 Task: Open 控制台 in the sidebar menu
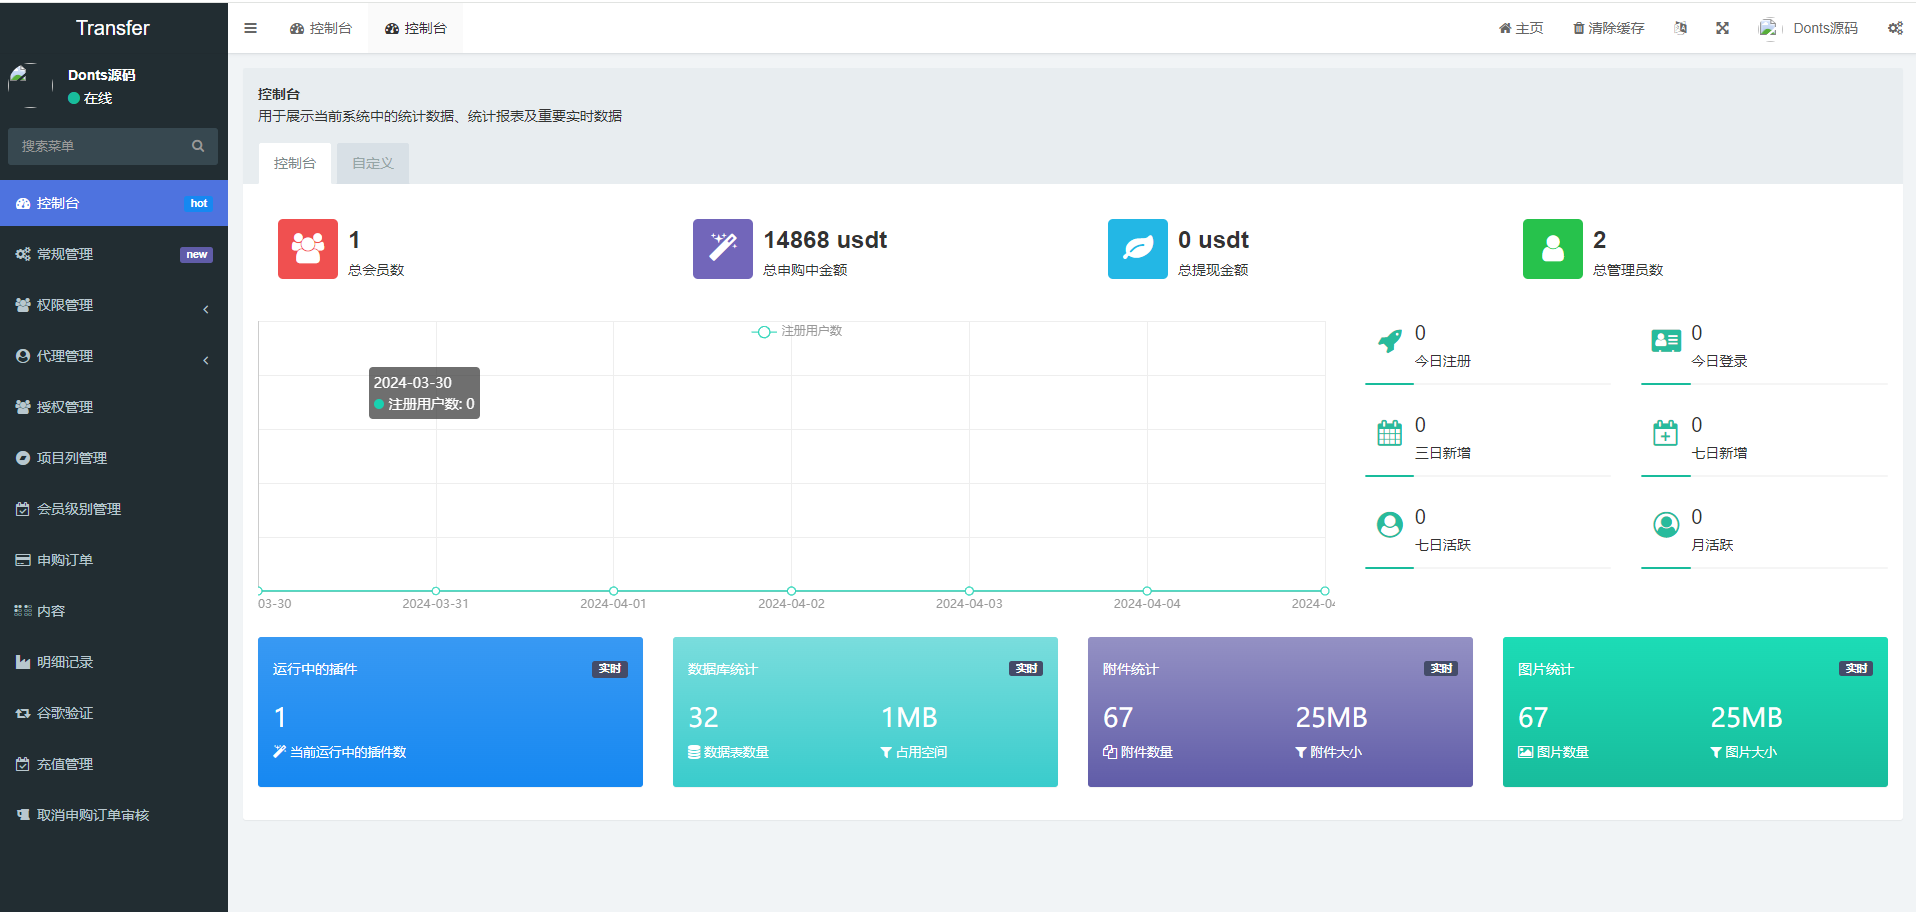click(x=114, y=203)
